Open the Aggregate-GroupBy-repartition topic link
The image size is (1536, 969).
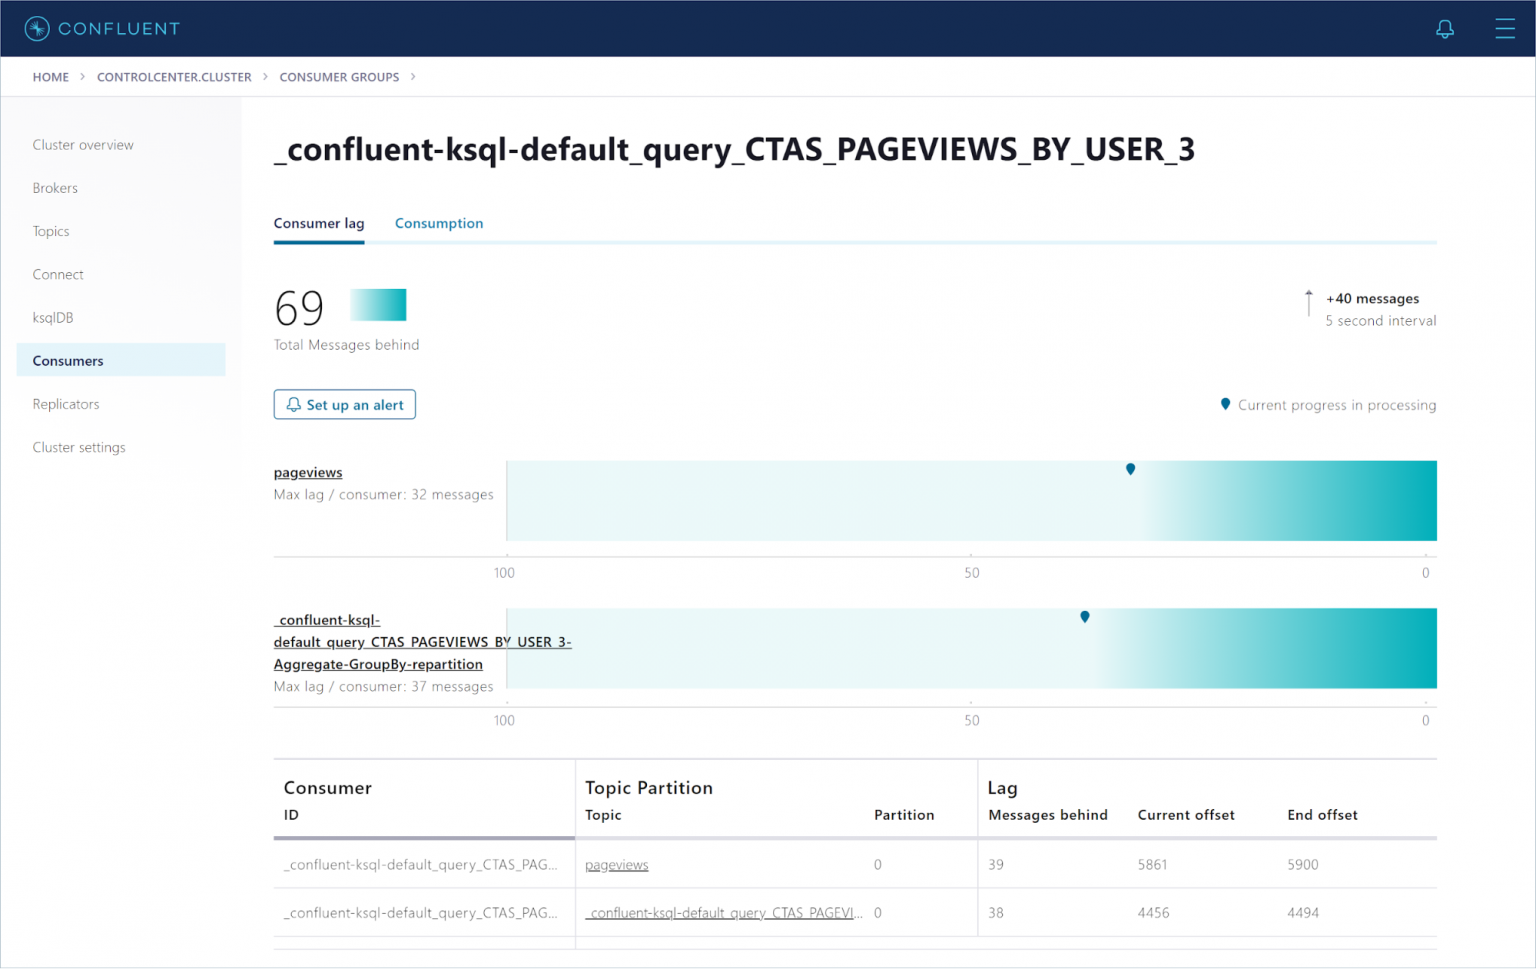pyautogui.click(x=378, y=664)
